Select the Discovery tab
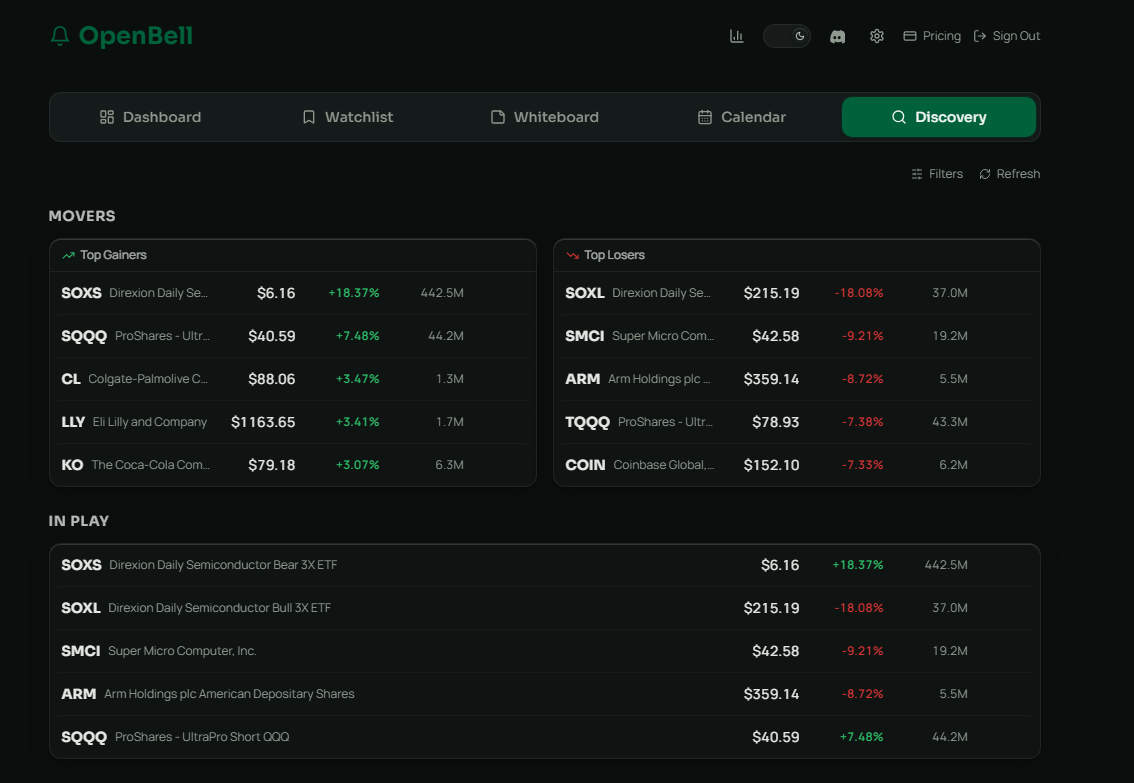This screenshot has height=783, width=1134. pos(939,117)
